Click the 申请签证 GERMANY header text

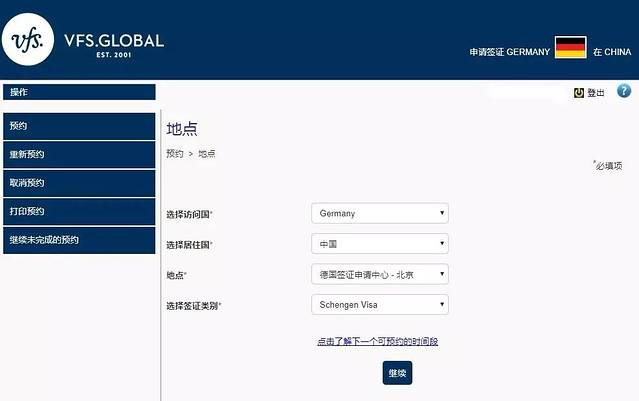pos(509,52)
